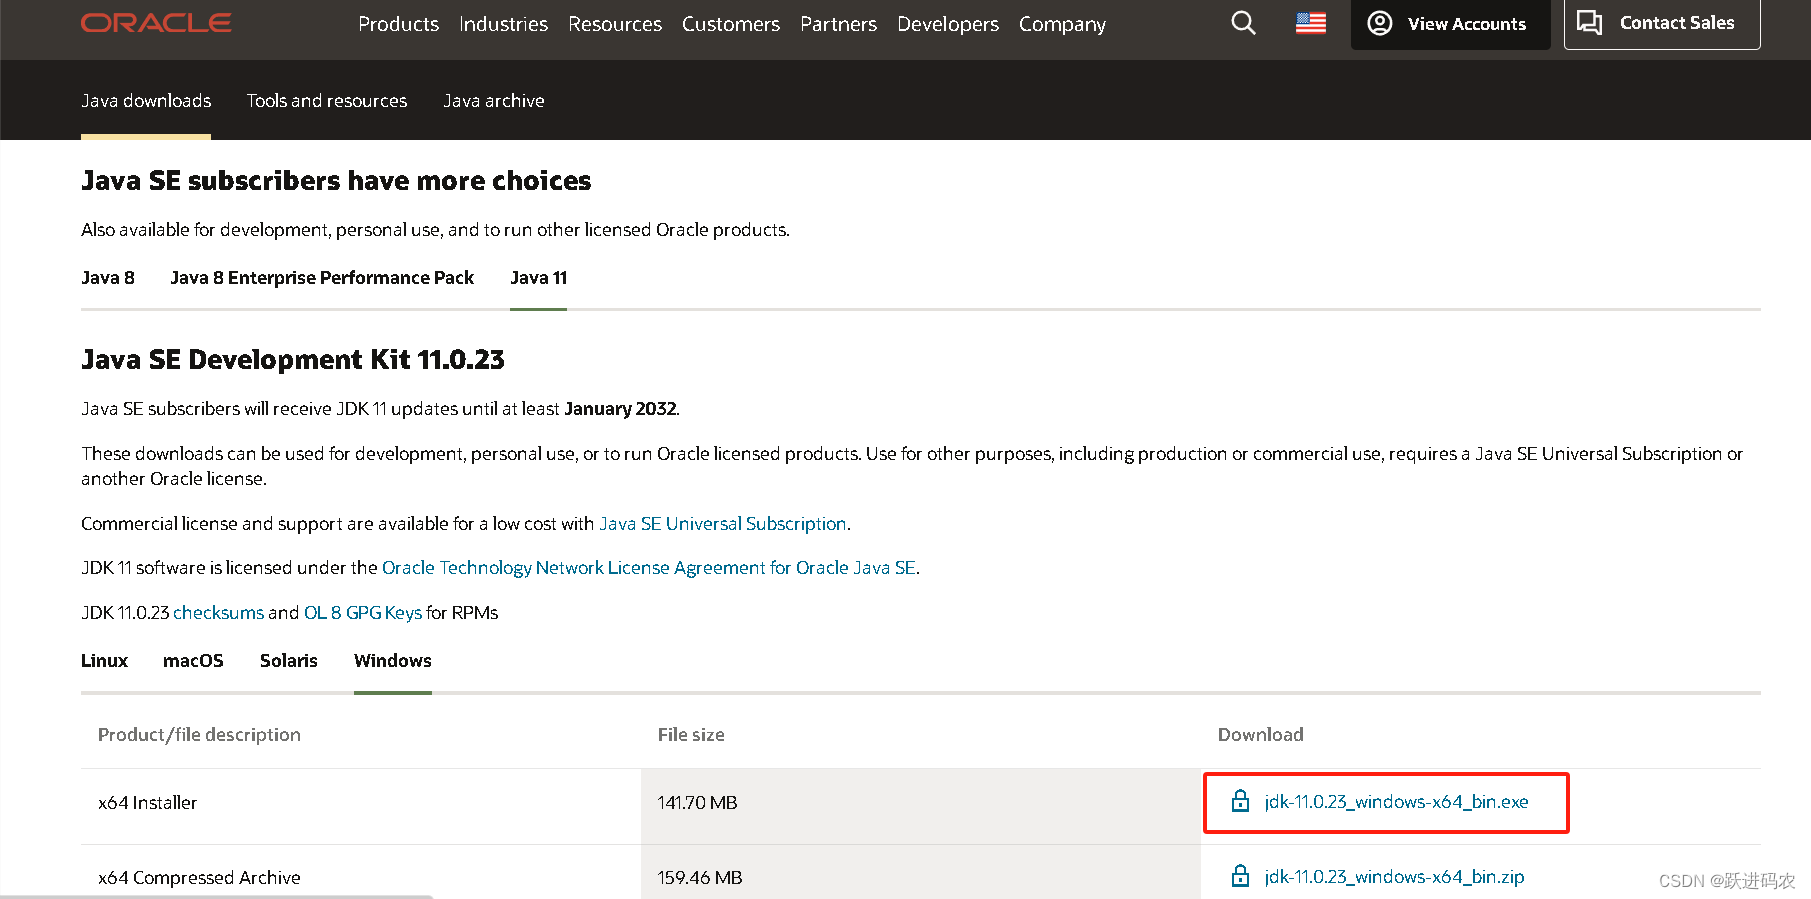Click the x64 Compressed Archive description cell
Viewport: 1811px width, 899px height.
pos(361,872)
